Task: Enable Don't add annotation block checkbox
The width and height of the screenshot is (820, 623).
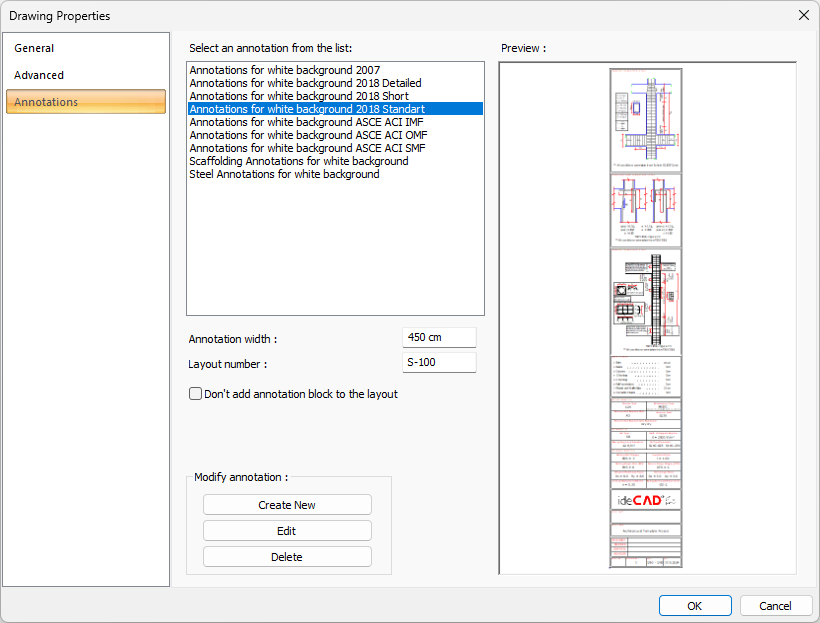Action: [196, 394]
